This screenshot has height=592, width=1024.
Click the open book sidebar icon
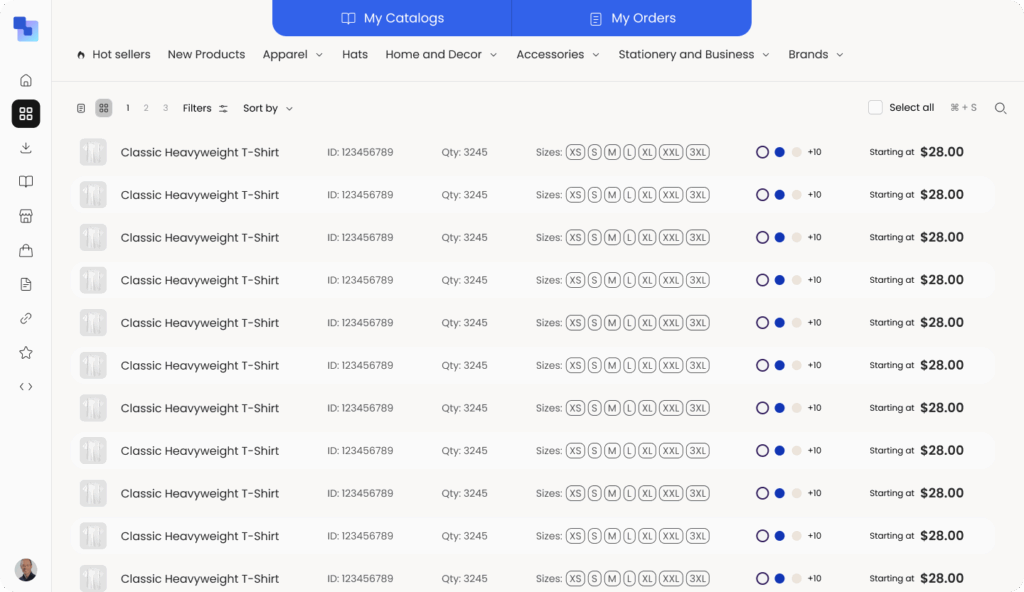(26, 182)
